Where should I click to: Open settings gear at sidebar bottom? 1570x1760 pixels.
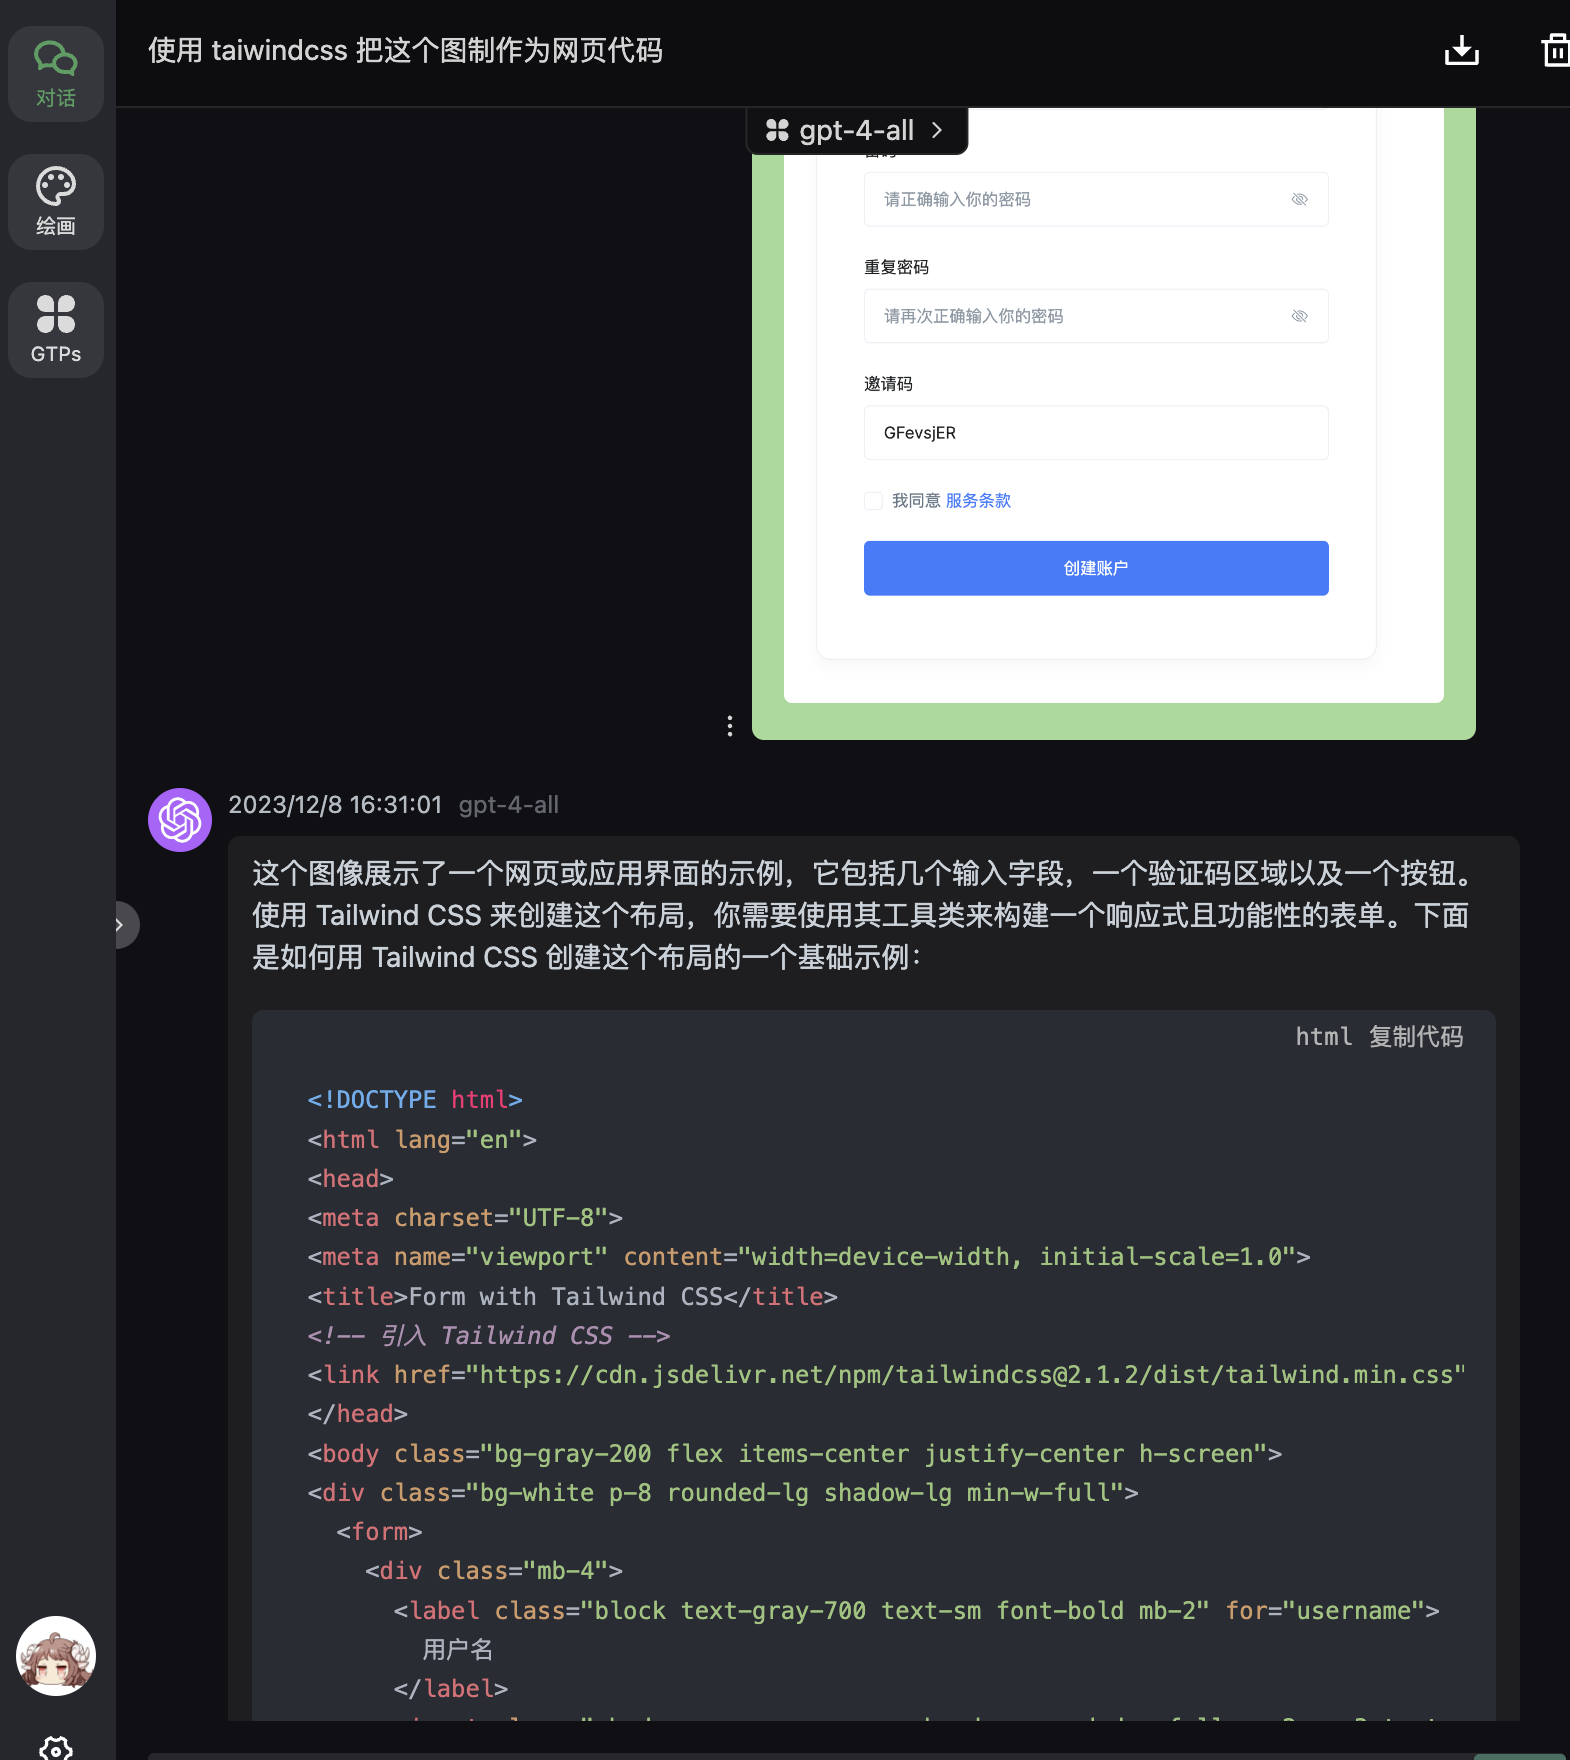pos(56,1747)
